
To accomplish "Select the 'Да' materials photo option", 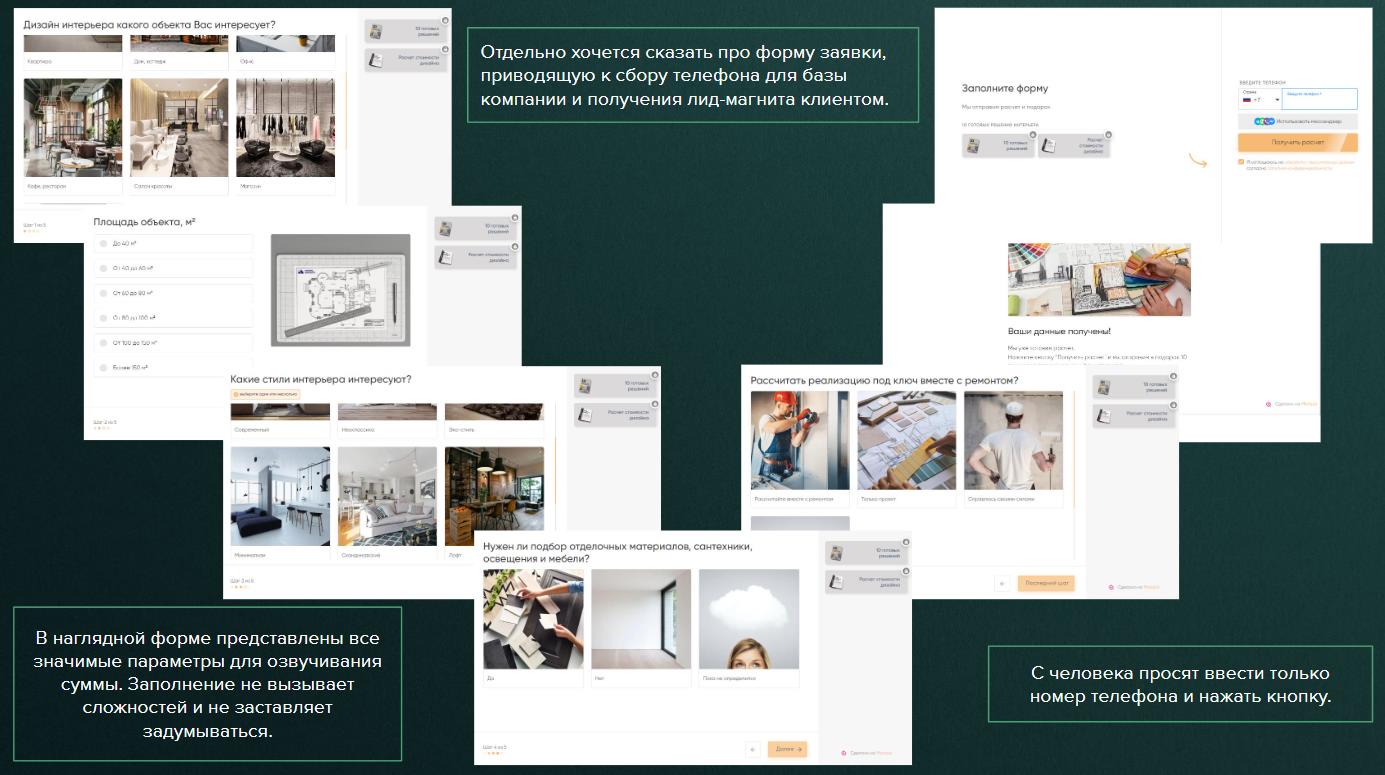I will pos(533,619).
